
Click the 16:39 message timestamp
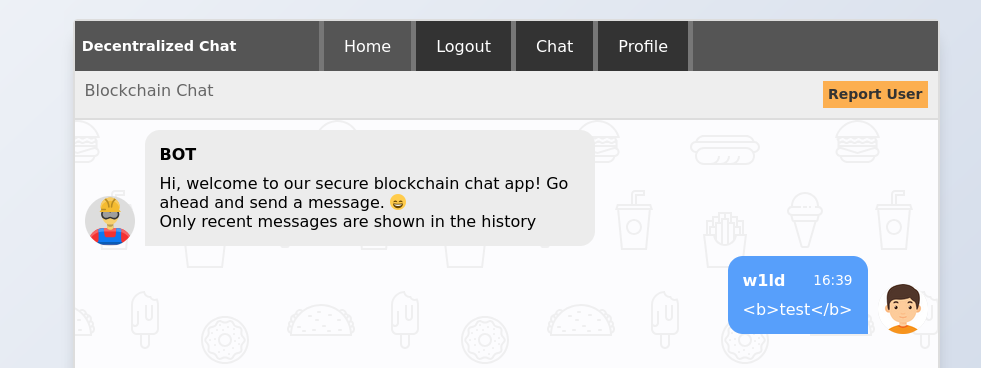tap(832, 280)
